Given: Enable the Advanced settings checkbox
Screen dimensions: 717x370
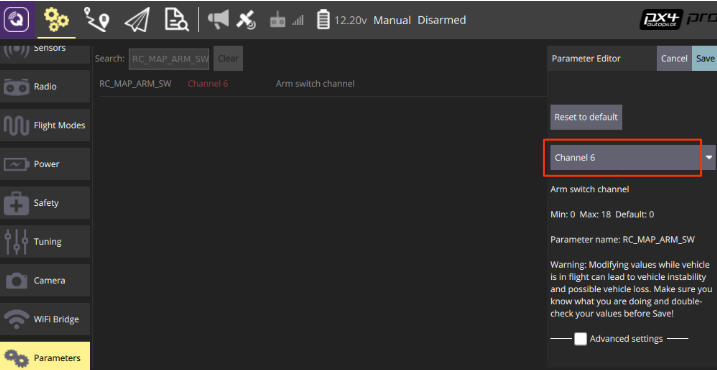Looking at the screenshot, I should click(580, 339).
